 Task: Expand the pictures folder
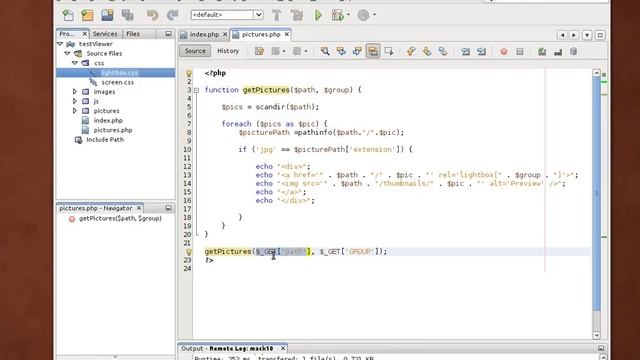[x=75, y=111]
